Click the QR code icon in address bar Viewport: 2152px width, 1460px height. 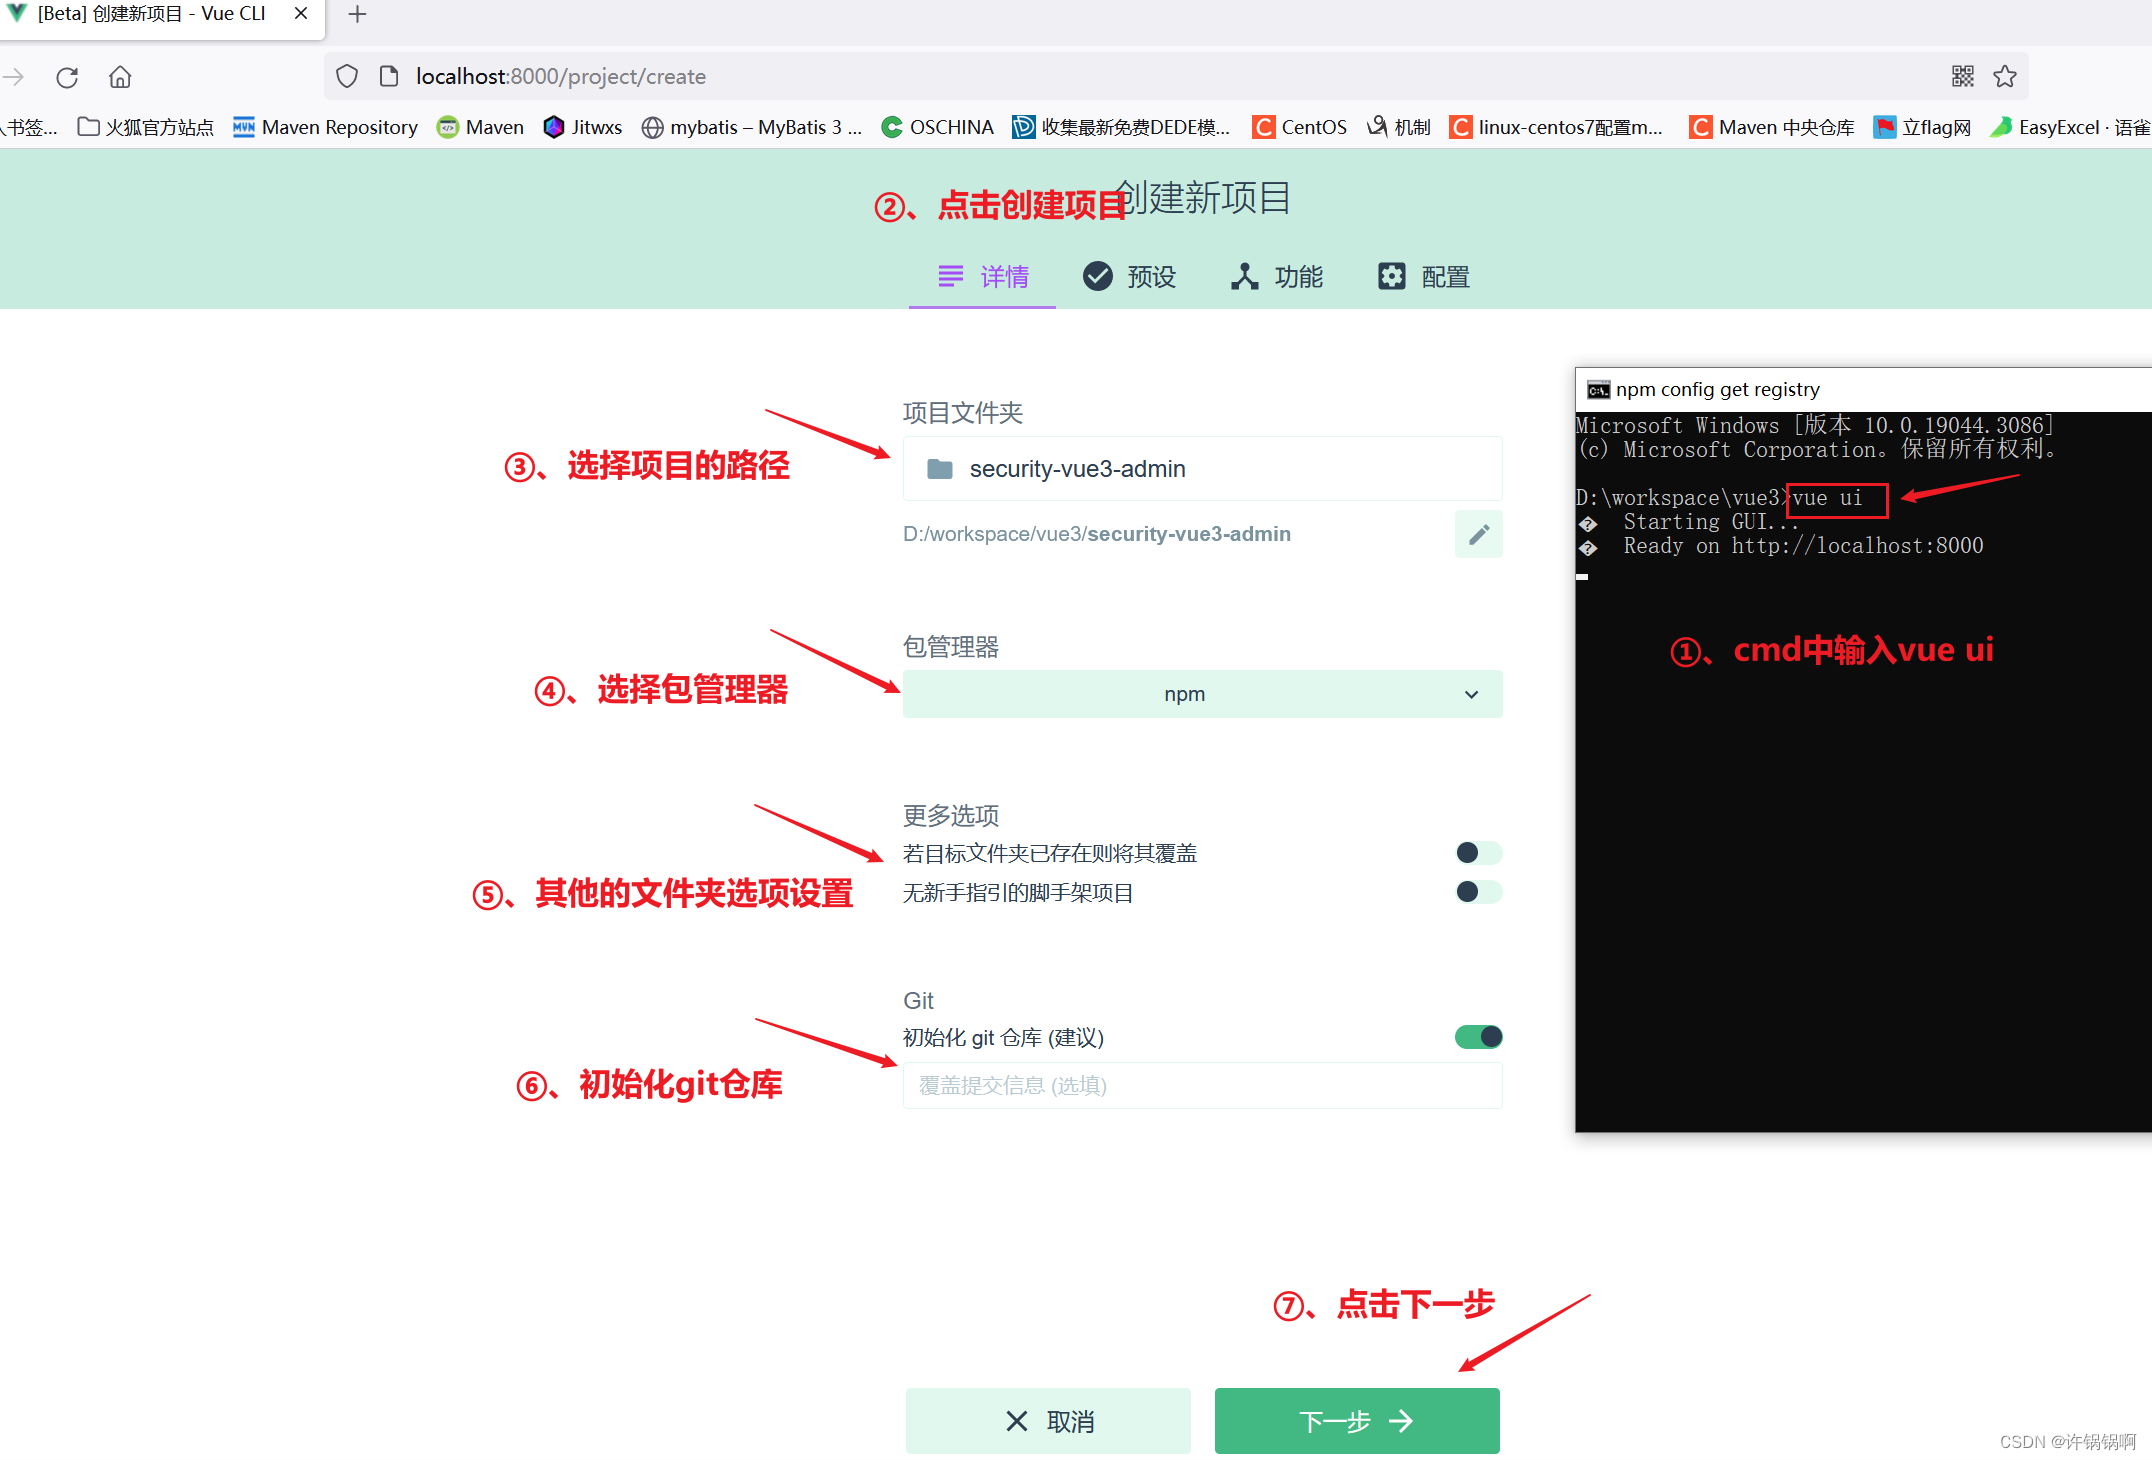[x=1962, y=76]
